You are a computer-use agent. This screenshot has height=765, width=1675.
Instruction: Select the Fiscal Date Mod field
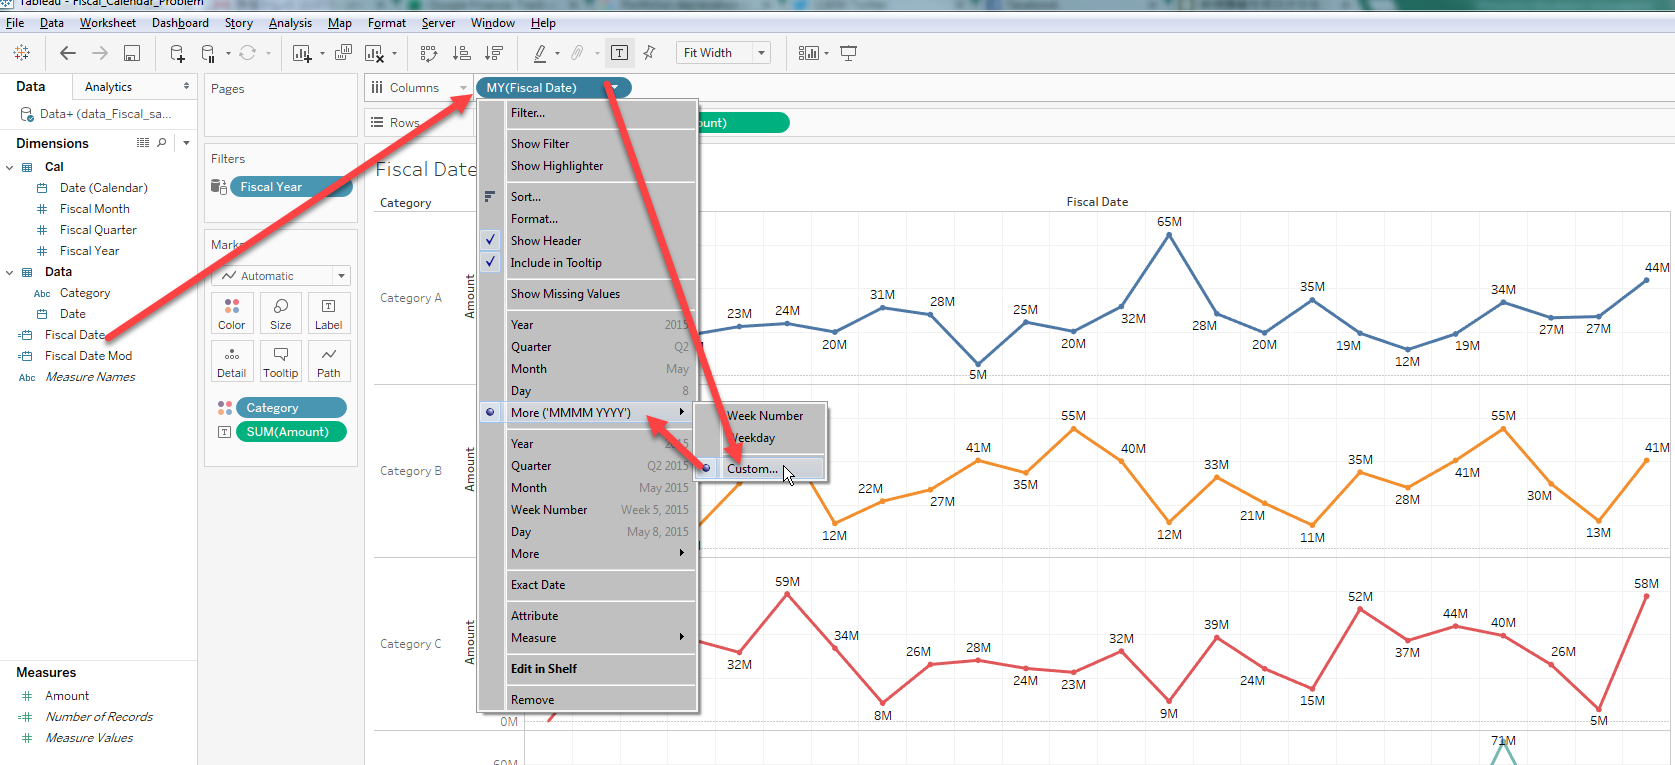coord(88,356)
